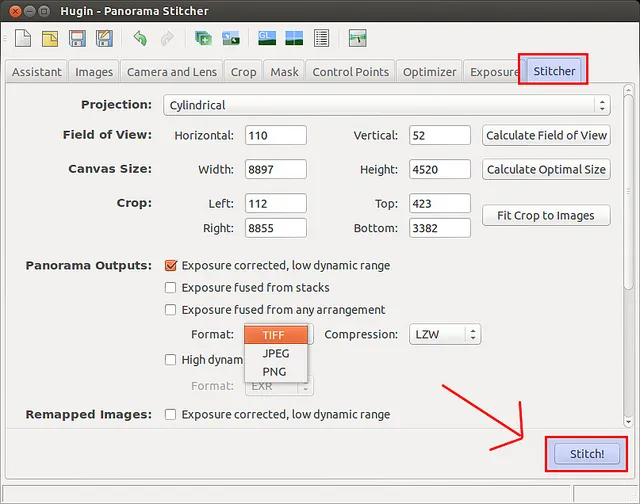Open the GL fast preview window
The height and width of the screenshot is (504, 640).
(x=267, y=39)
